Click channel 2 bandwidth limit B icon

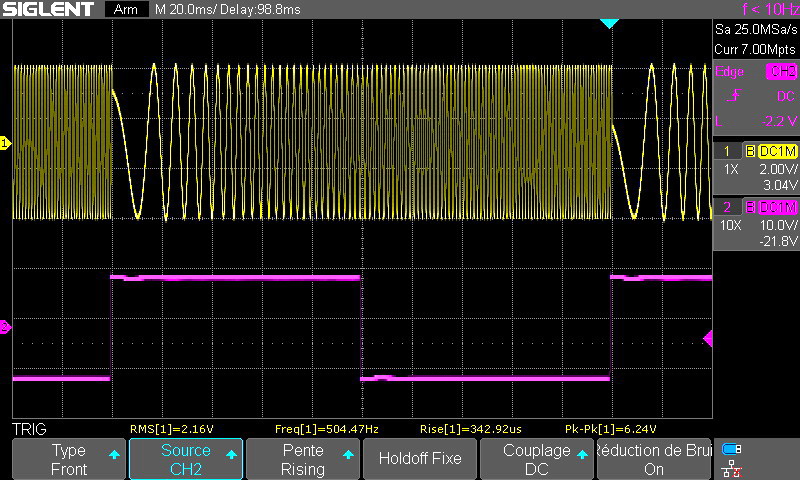(x=749, y=207)
